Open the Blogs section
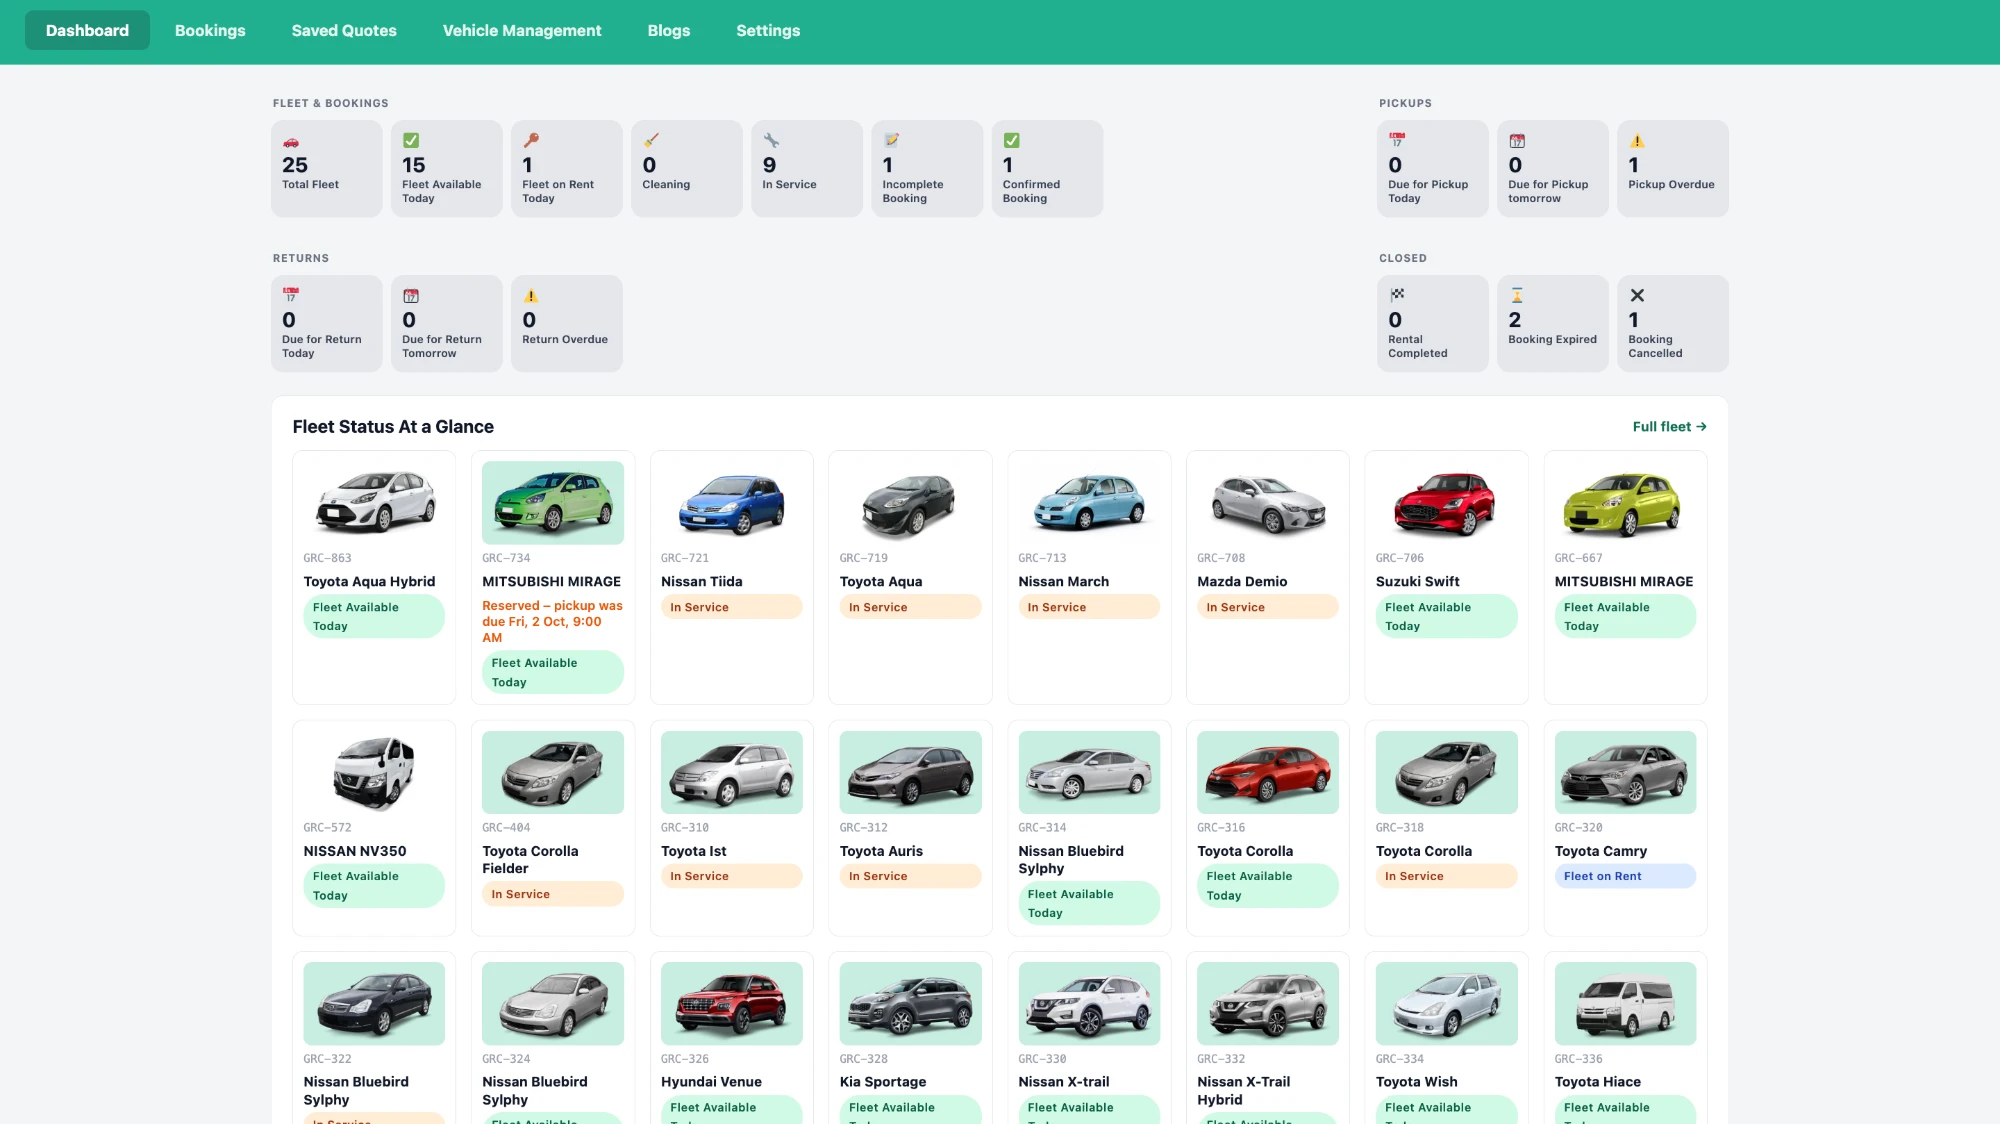 point(669,30)
